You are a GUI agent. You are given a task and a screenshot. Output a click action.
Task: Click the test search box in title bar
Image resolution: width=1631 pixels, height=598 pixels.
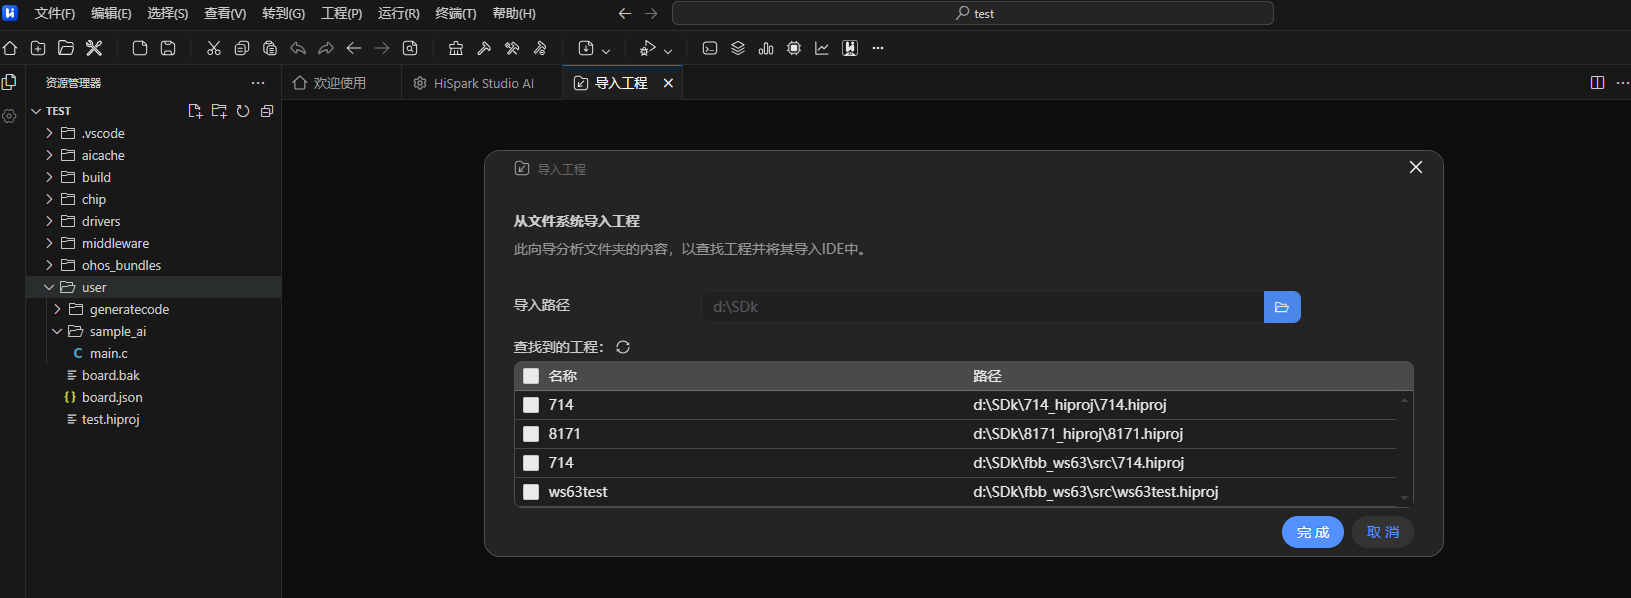pyautogui.click(x=973, y=13)
